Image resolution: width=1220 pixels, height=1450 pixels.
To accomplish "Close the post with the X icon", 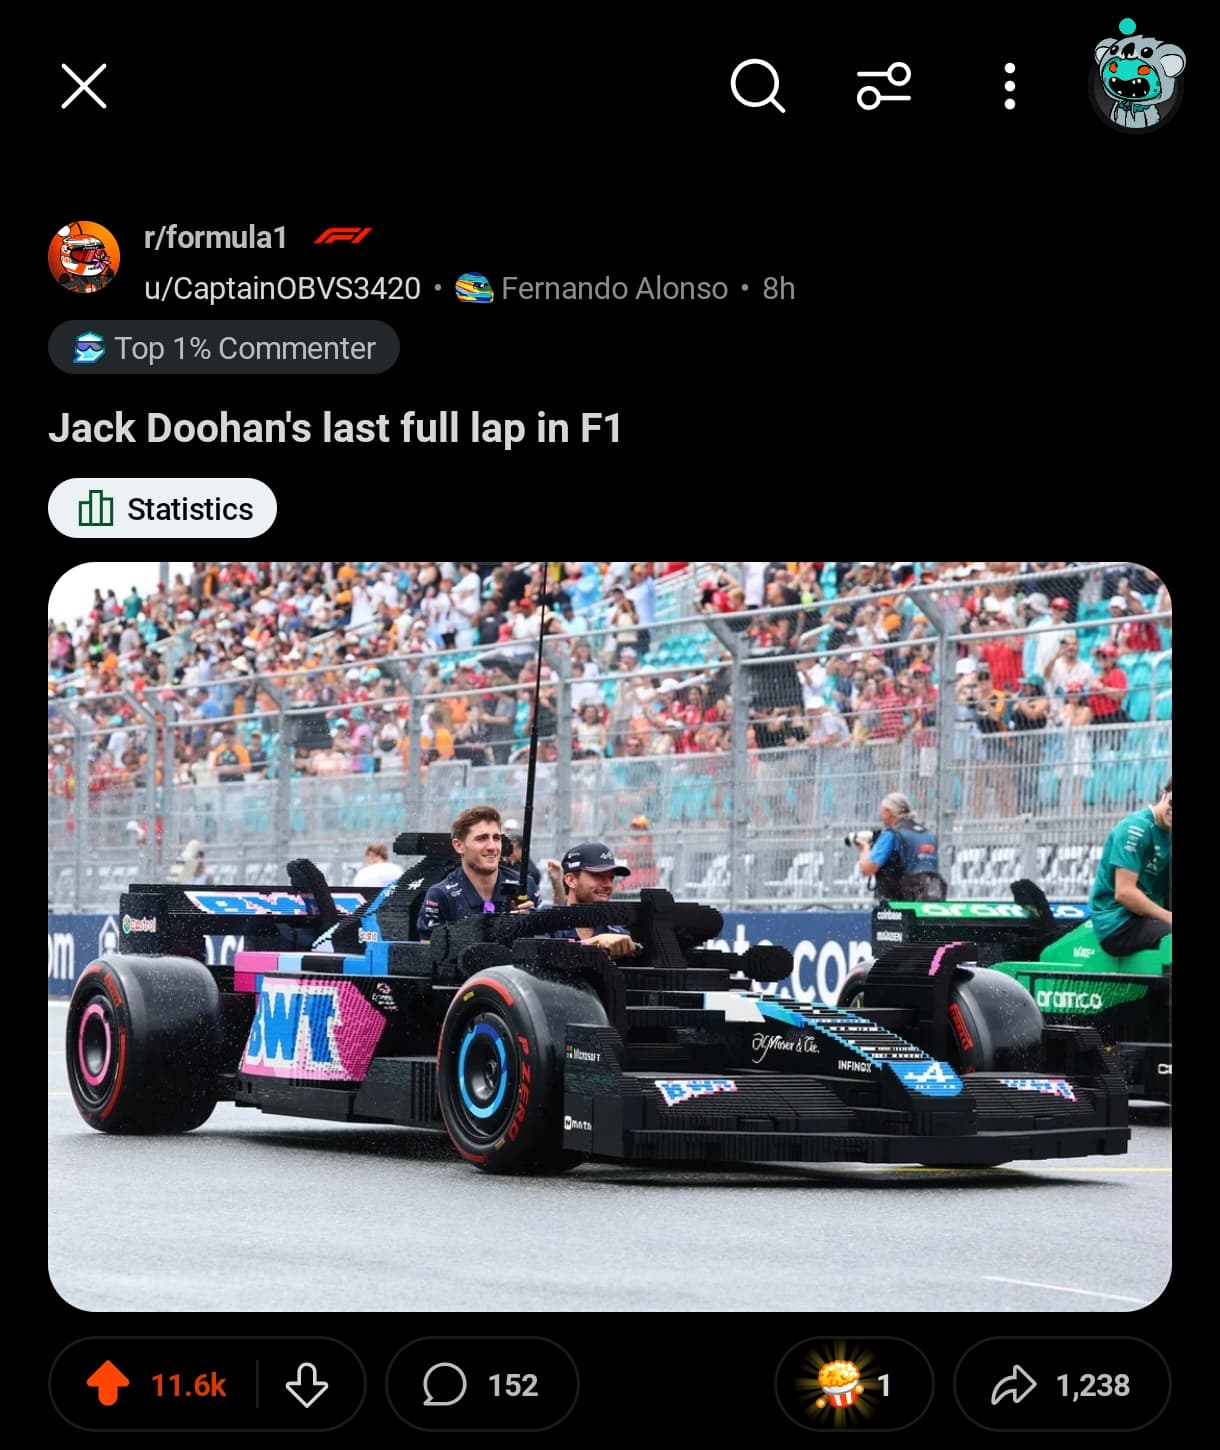I will 84,86.
